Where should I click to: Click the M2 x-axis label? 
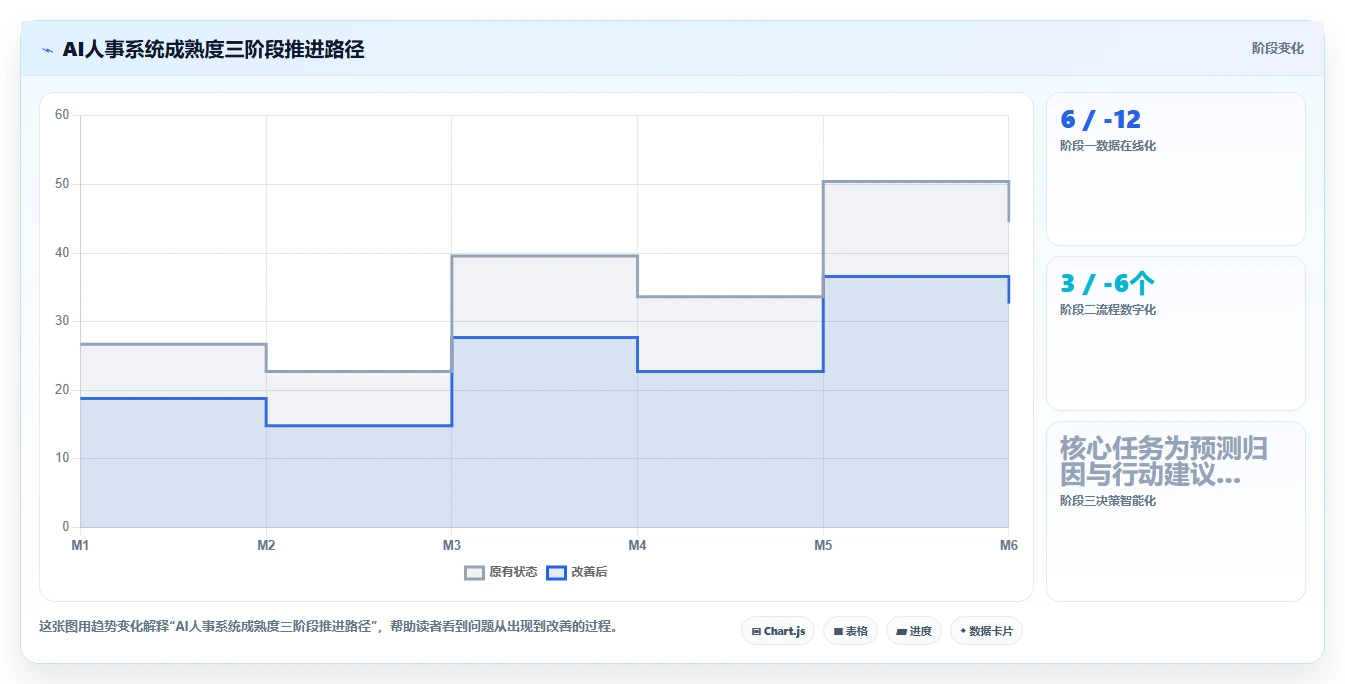point(266,546)
